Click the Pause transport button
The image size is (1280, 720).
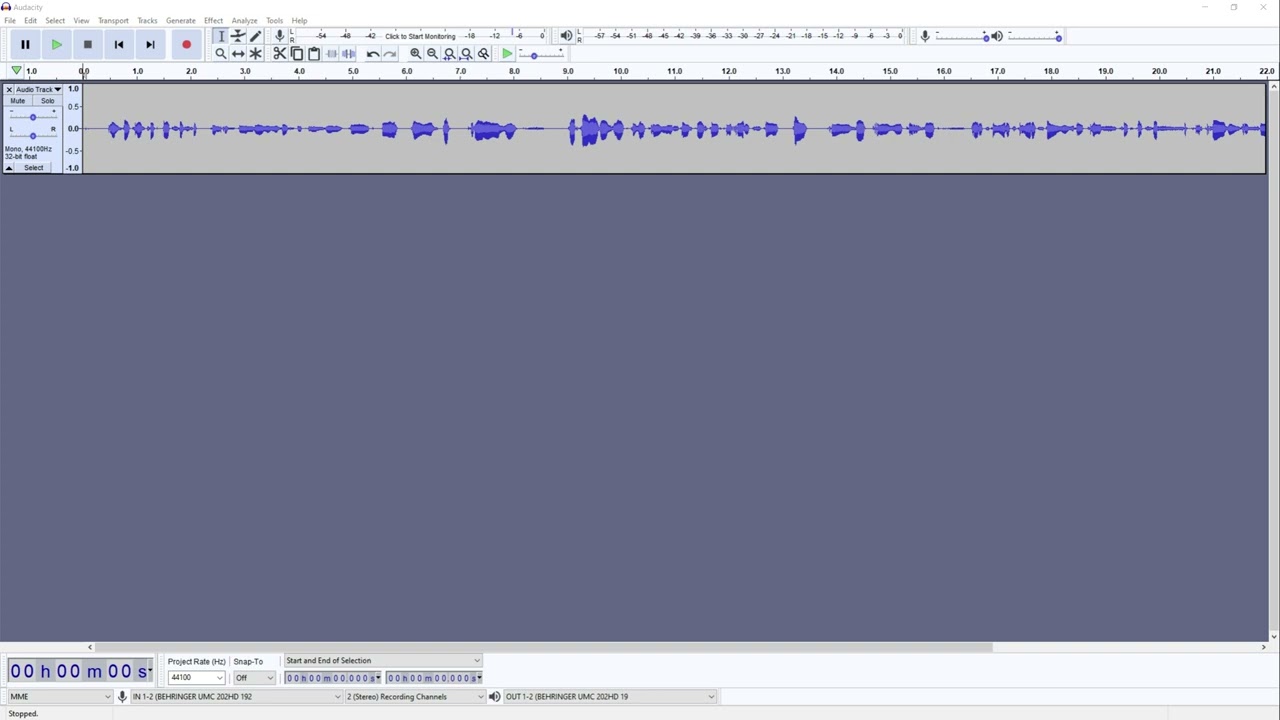[25, 44]
